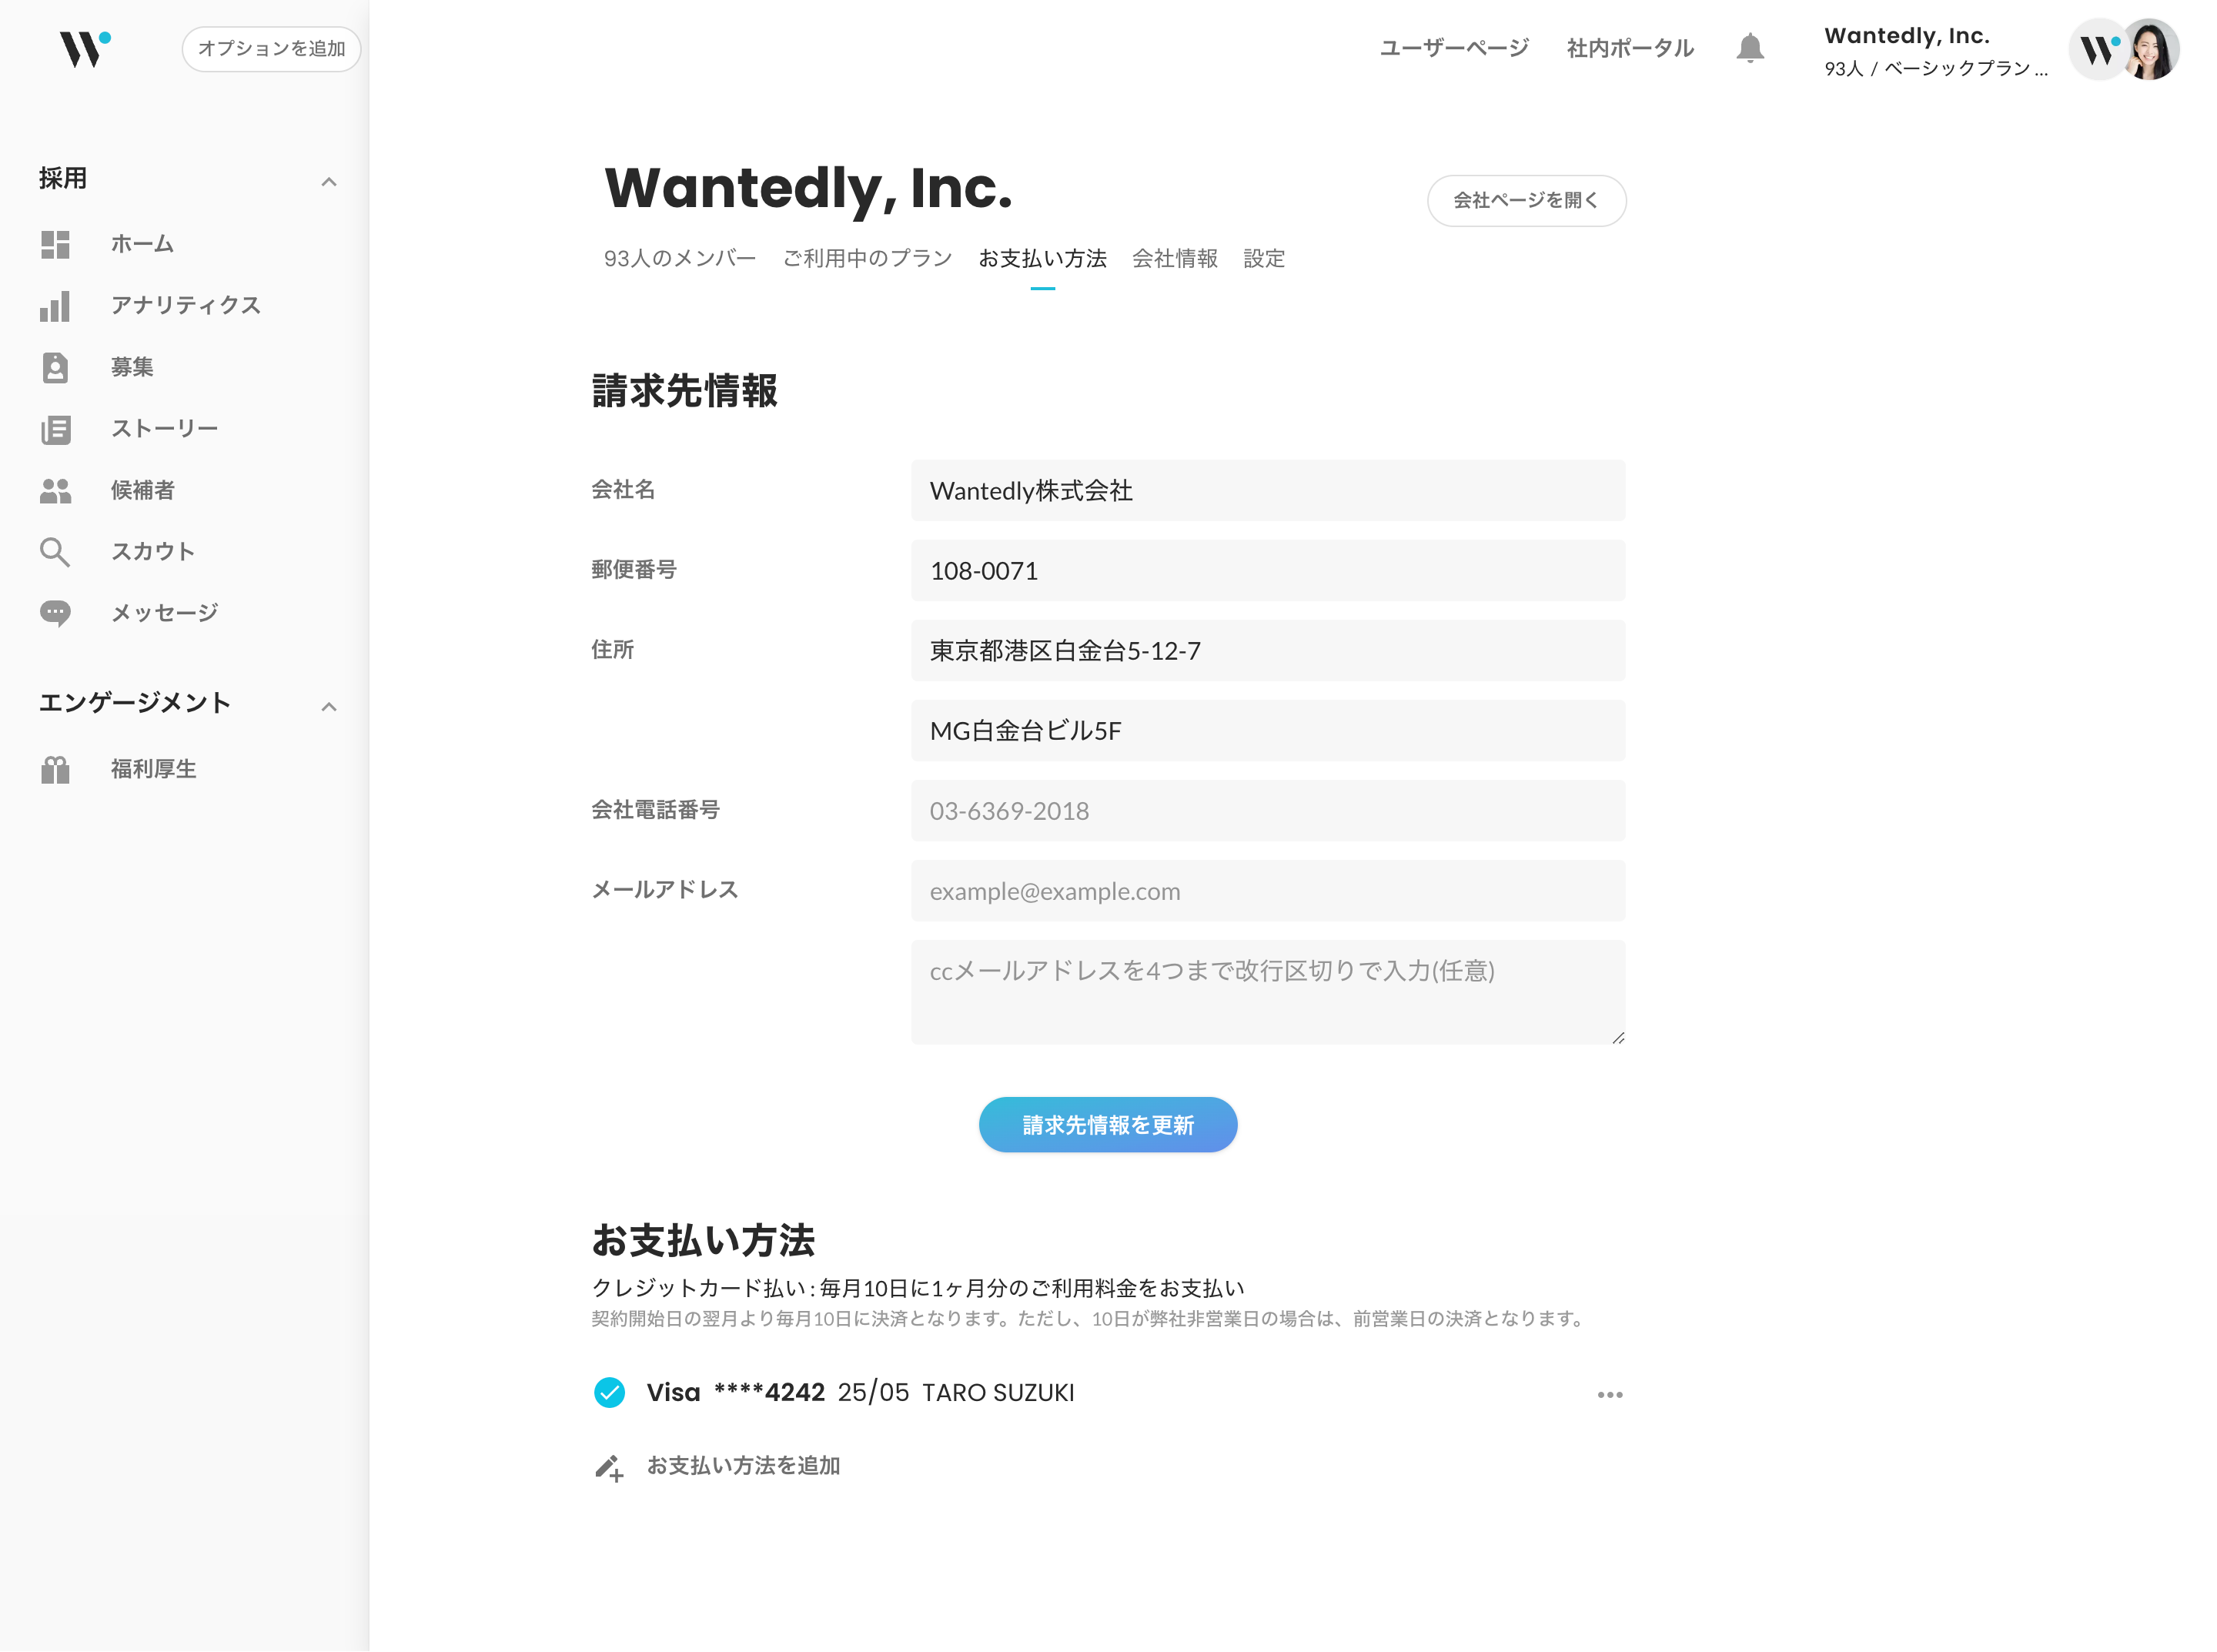Click 会社ページを開く button
This screenshot has height=1652, width=2217.
(1525, 201)
